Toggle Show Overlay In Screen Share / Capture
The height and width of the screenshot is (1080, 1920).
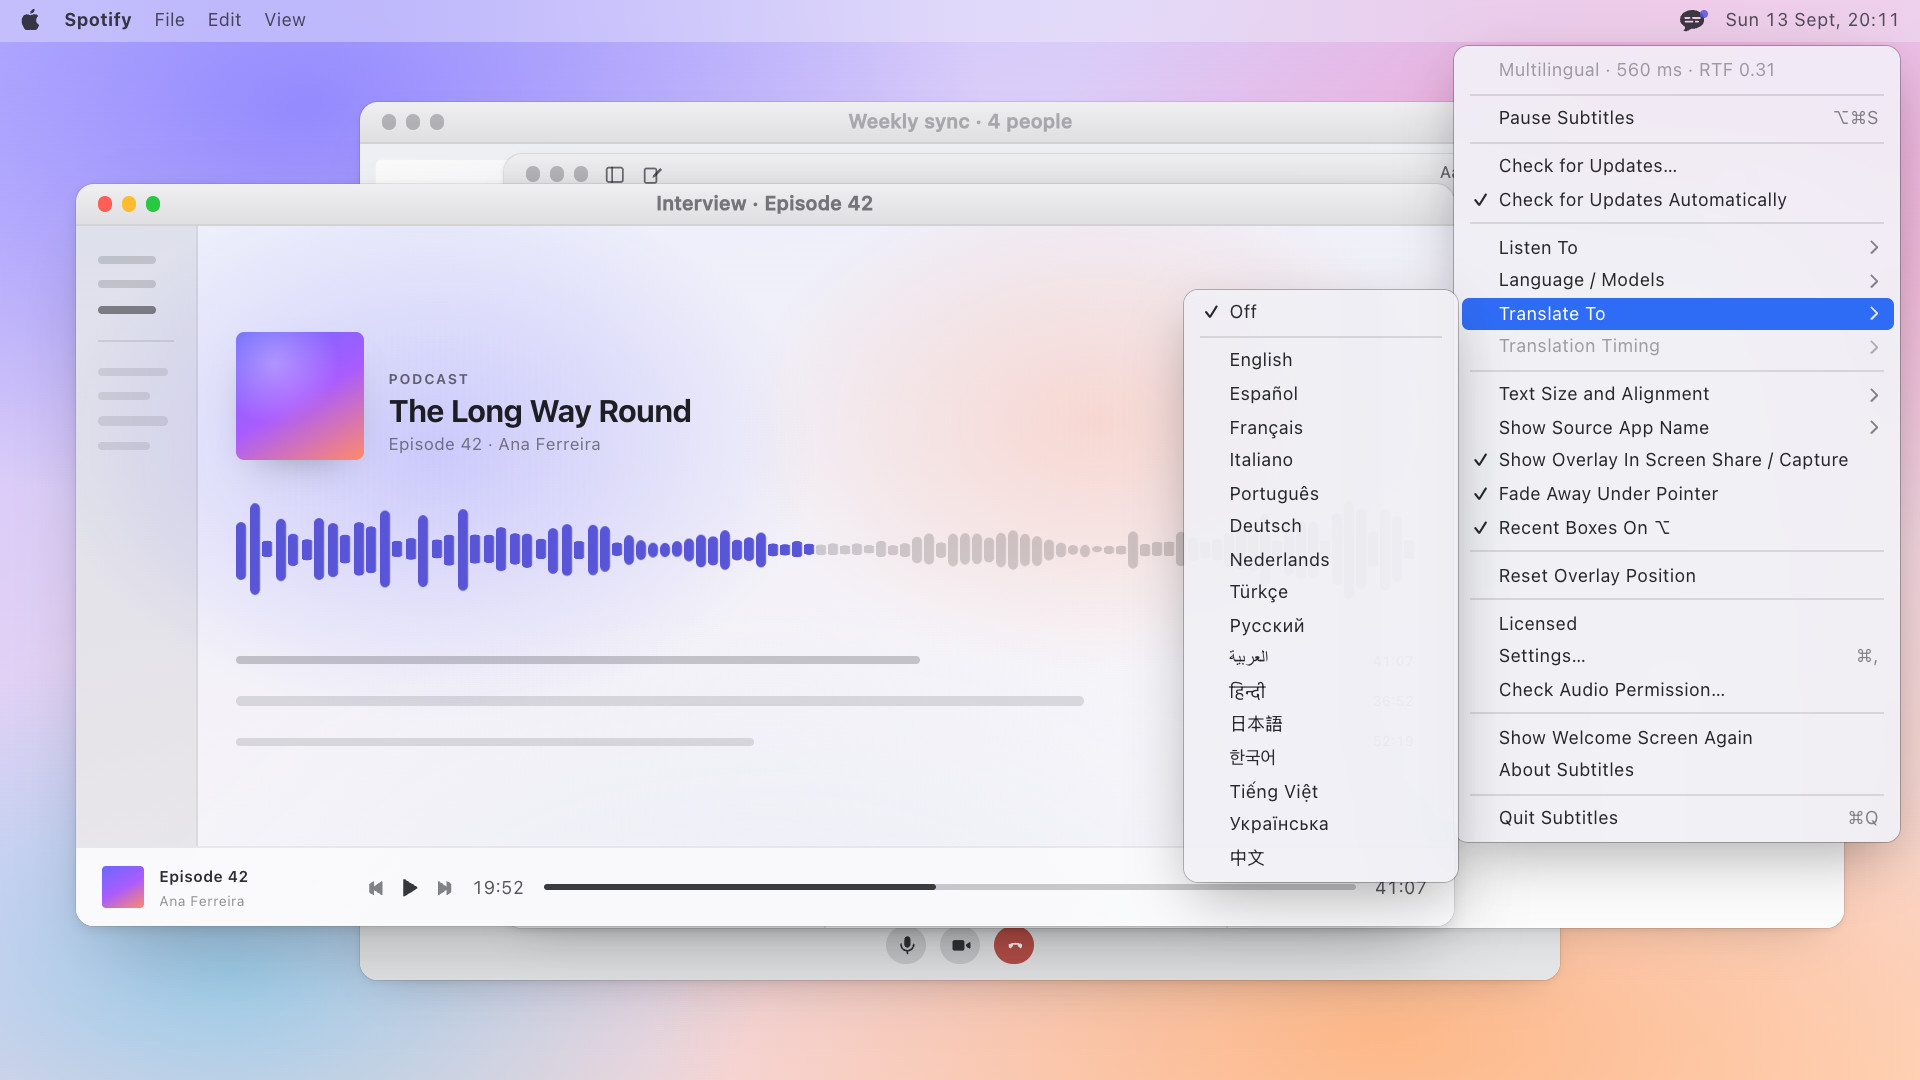tap(1678, 460)
